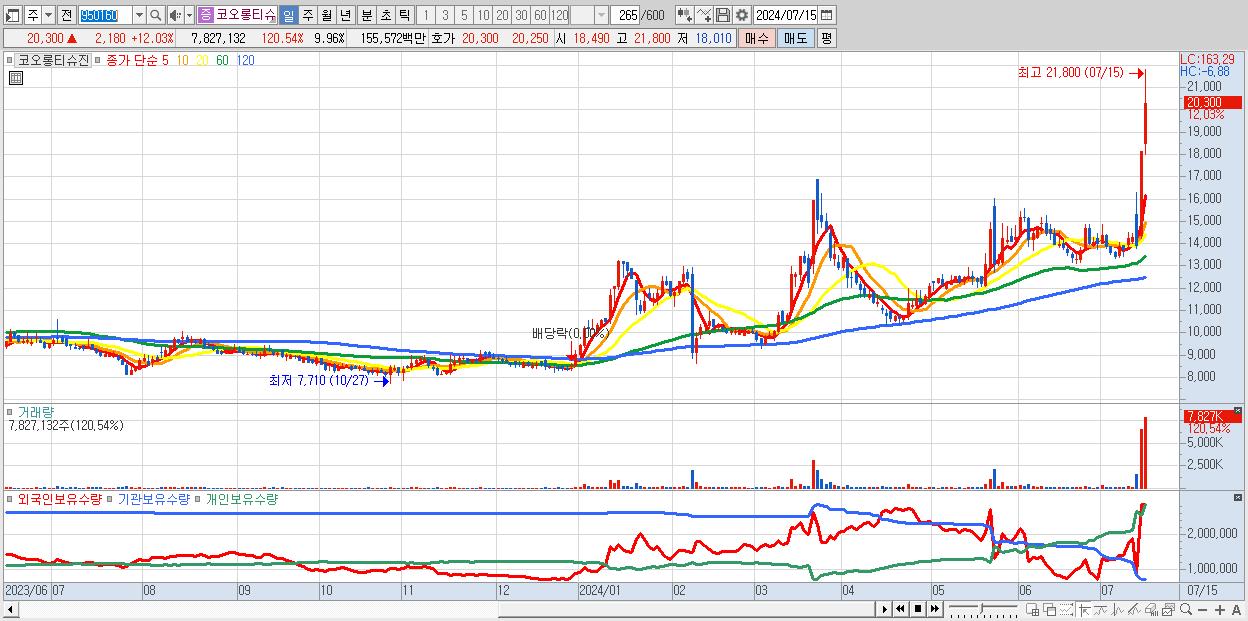Open the custom interval dropdown arrow
Image resolution: width=1248 pixels, height=621 pixels.
point(602,15)
